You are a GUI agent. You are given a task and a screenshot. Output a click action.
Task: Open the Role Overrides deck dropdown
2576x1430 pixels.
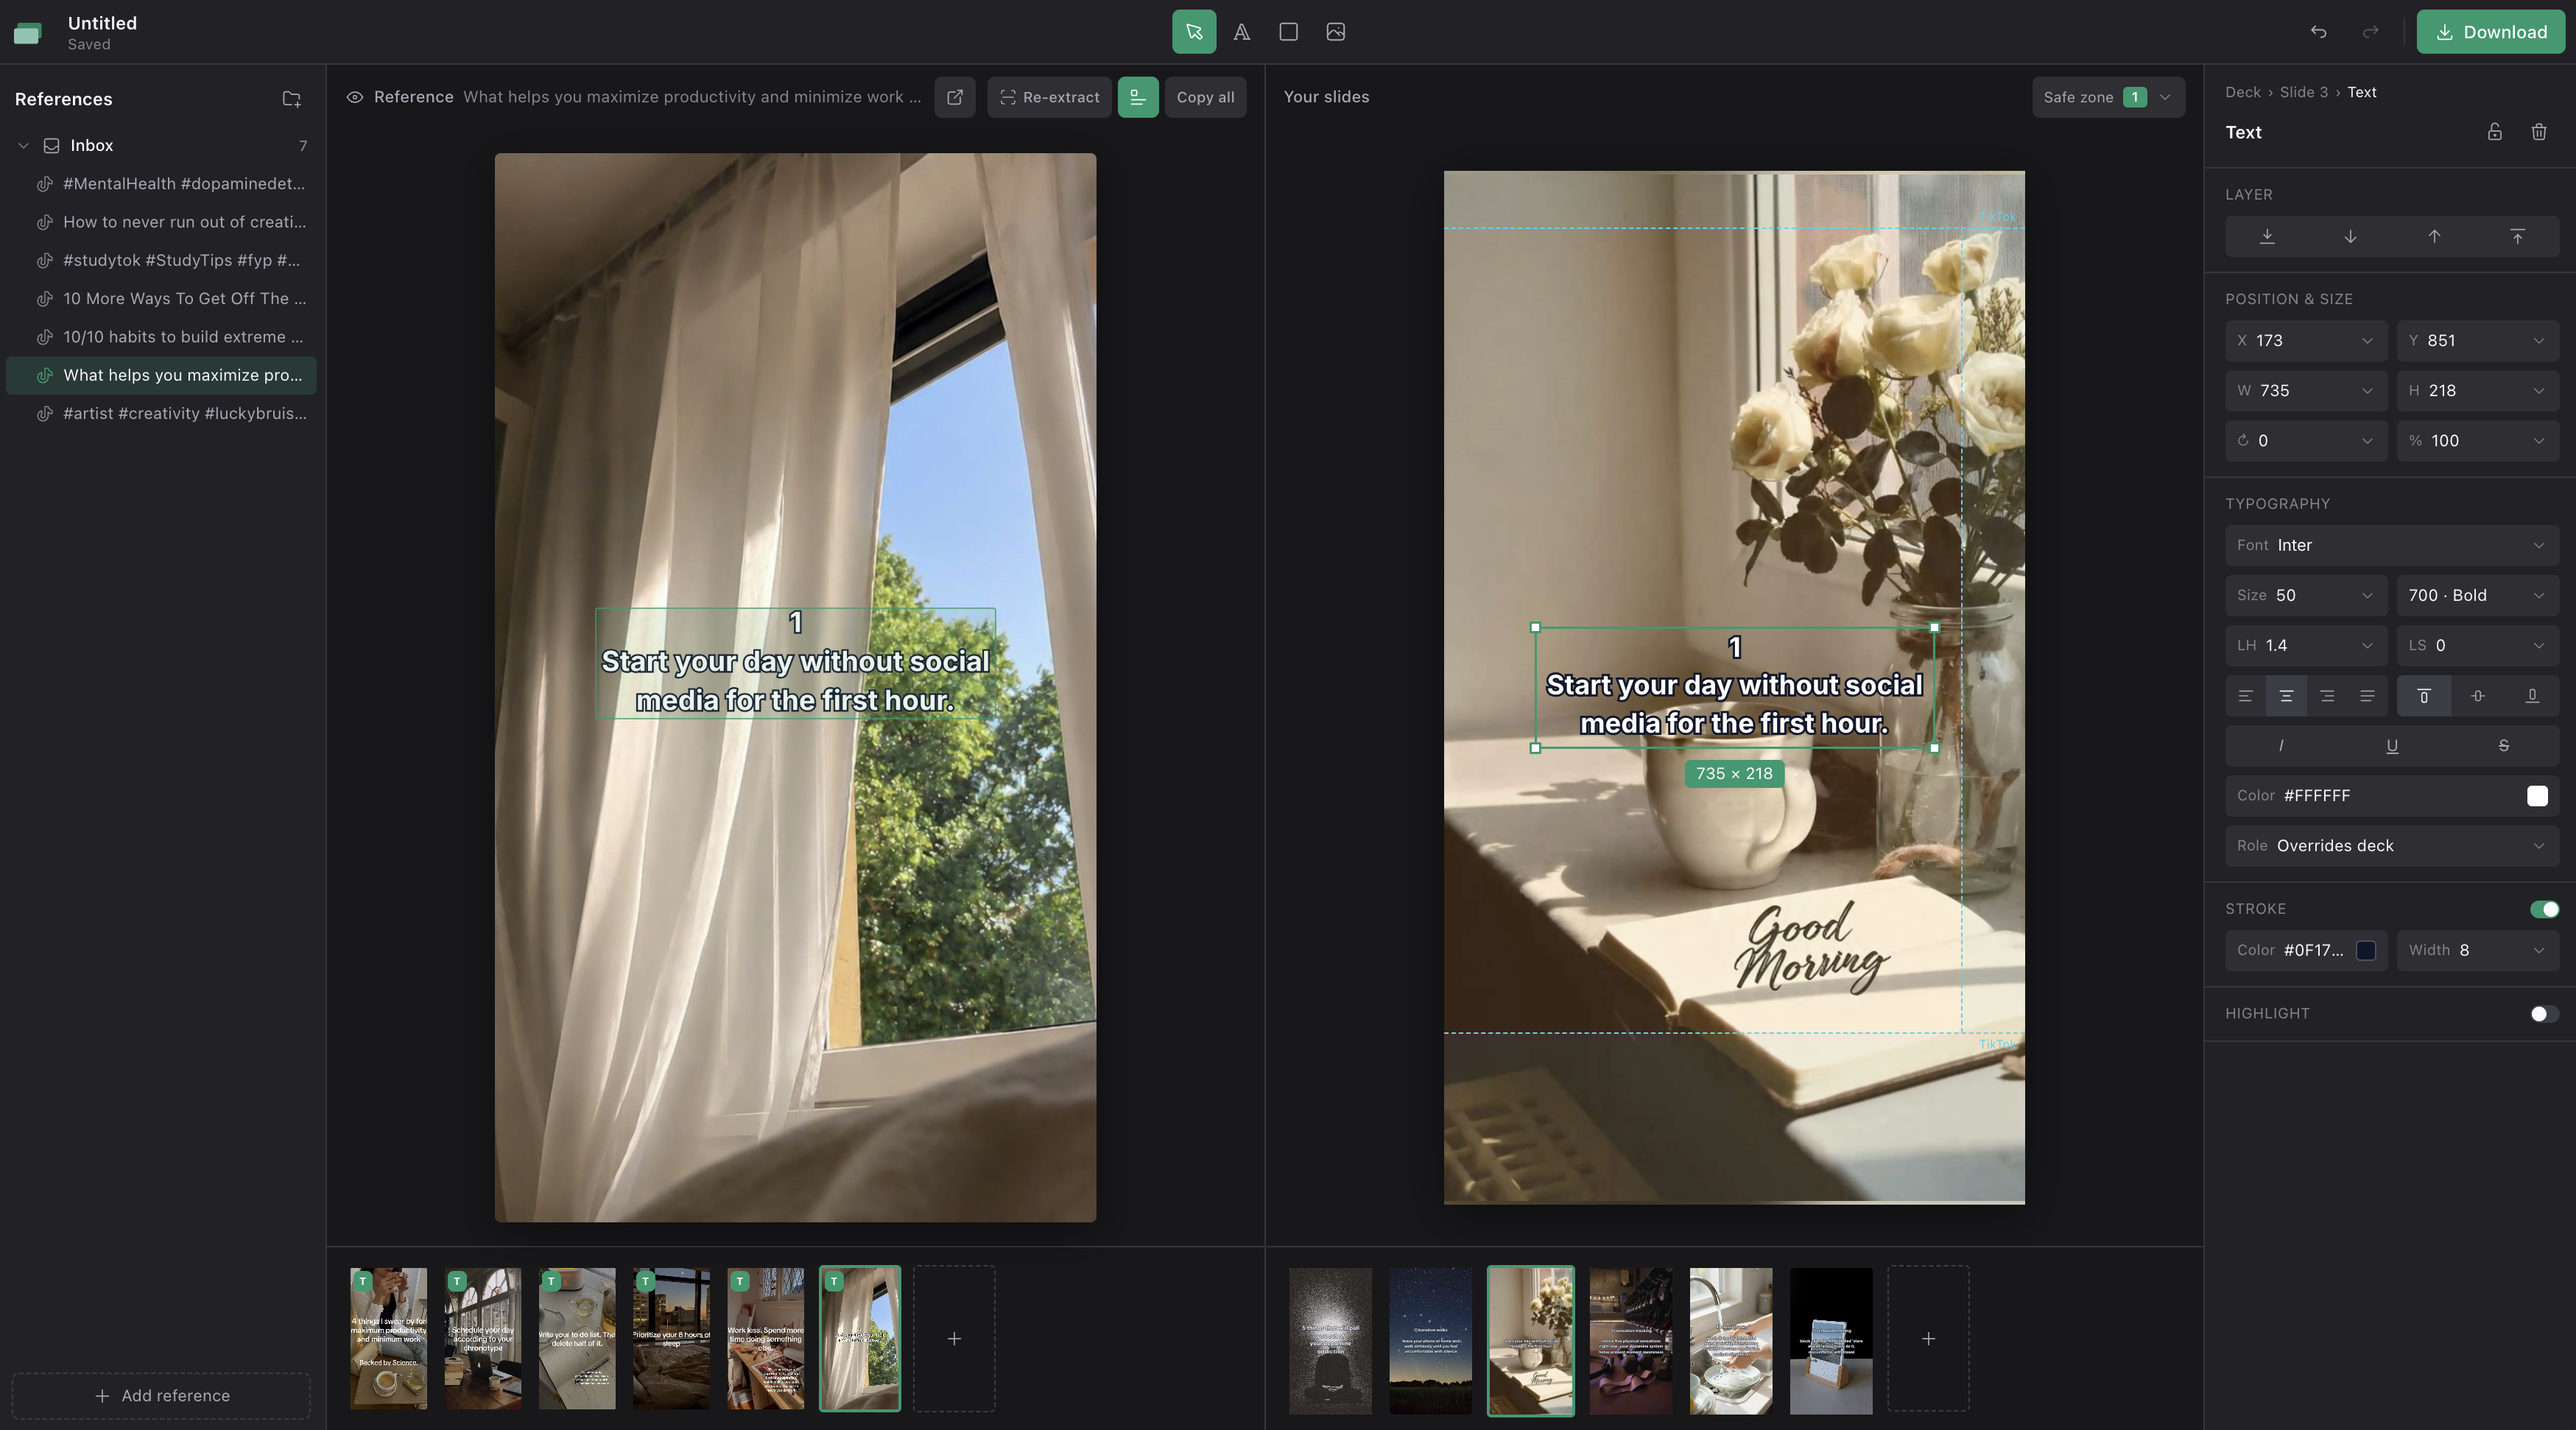[x=2392, y=846]
